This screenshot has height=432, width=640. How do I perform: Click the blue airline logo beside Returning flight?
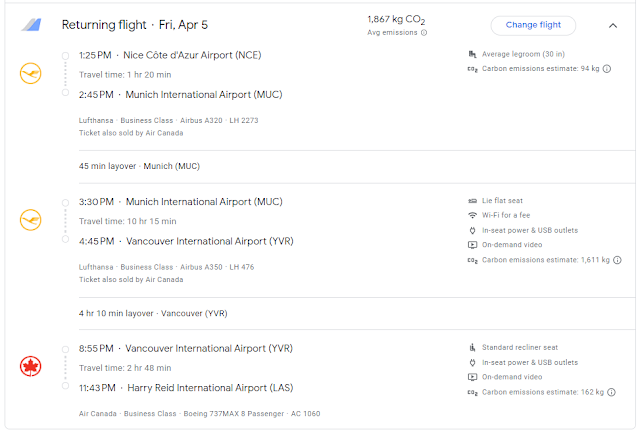(32, 24)
